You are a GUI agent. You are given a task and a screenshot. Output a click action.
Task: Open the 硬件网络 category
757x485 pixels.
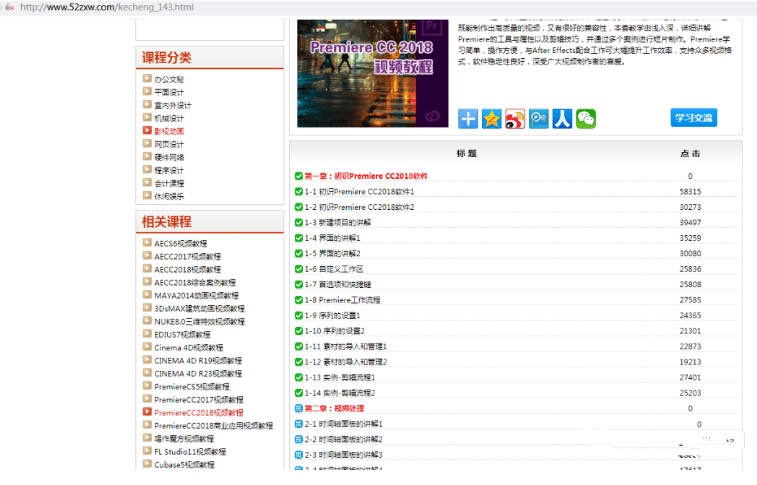tap(169, 157)
